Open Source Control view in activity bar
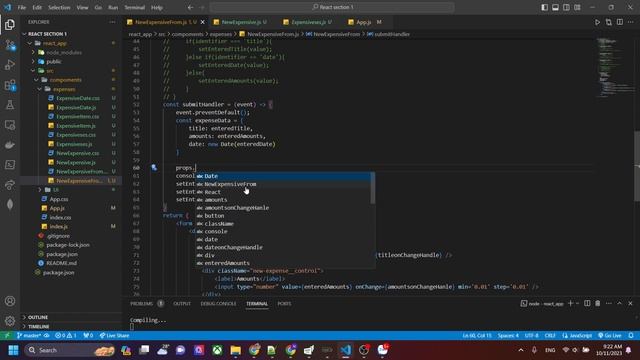This screenshot has height=360, width=640. (10, 45)
